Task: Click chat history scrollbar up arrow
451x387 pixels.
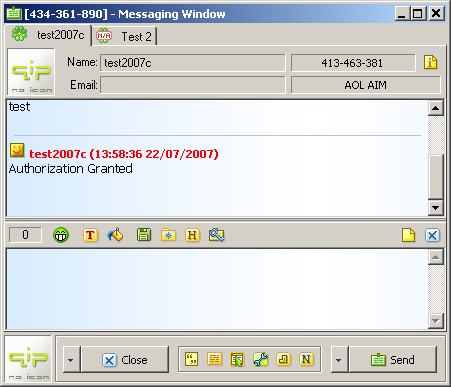Action: (x=435, y=108)
